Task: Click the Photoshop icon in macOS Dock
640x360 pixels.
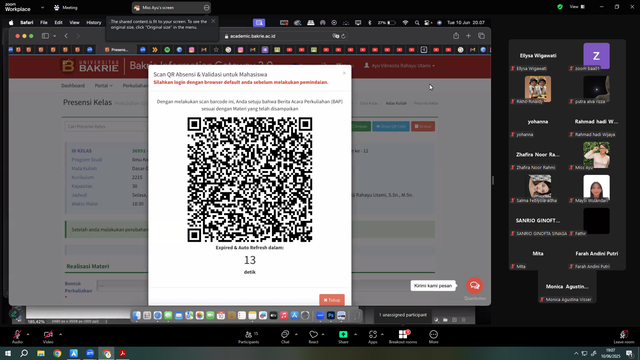Action: [331, 315]
